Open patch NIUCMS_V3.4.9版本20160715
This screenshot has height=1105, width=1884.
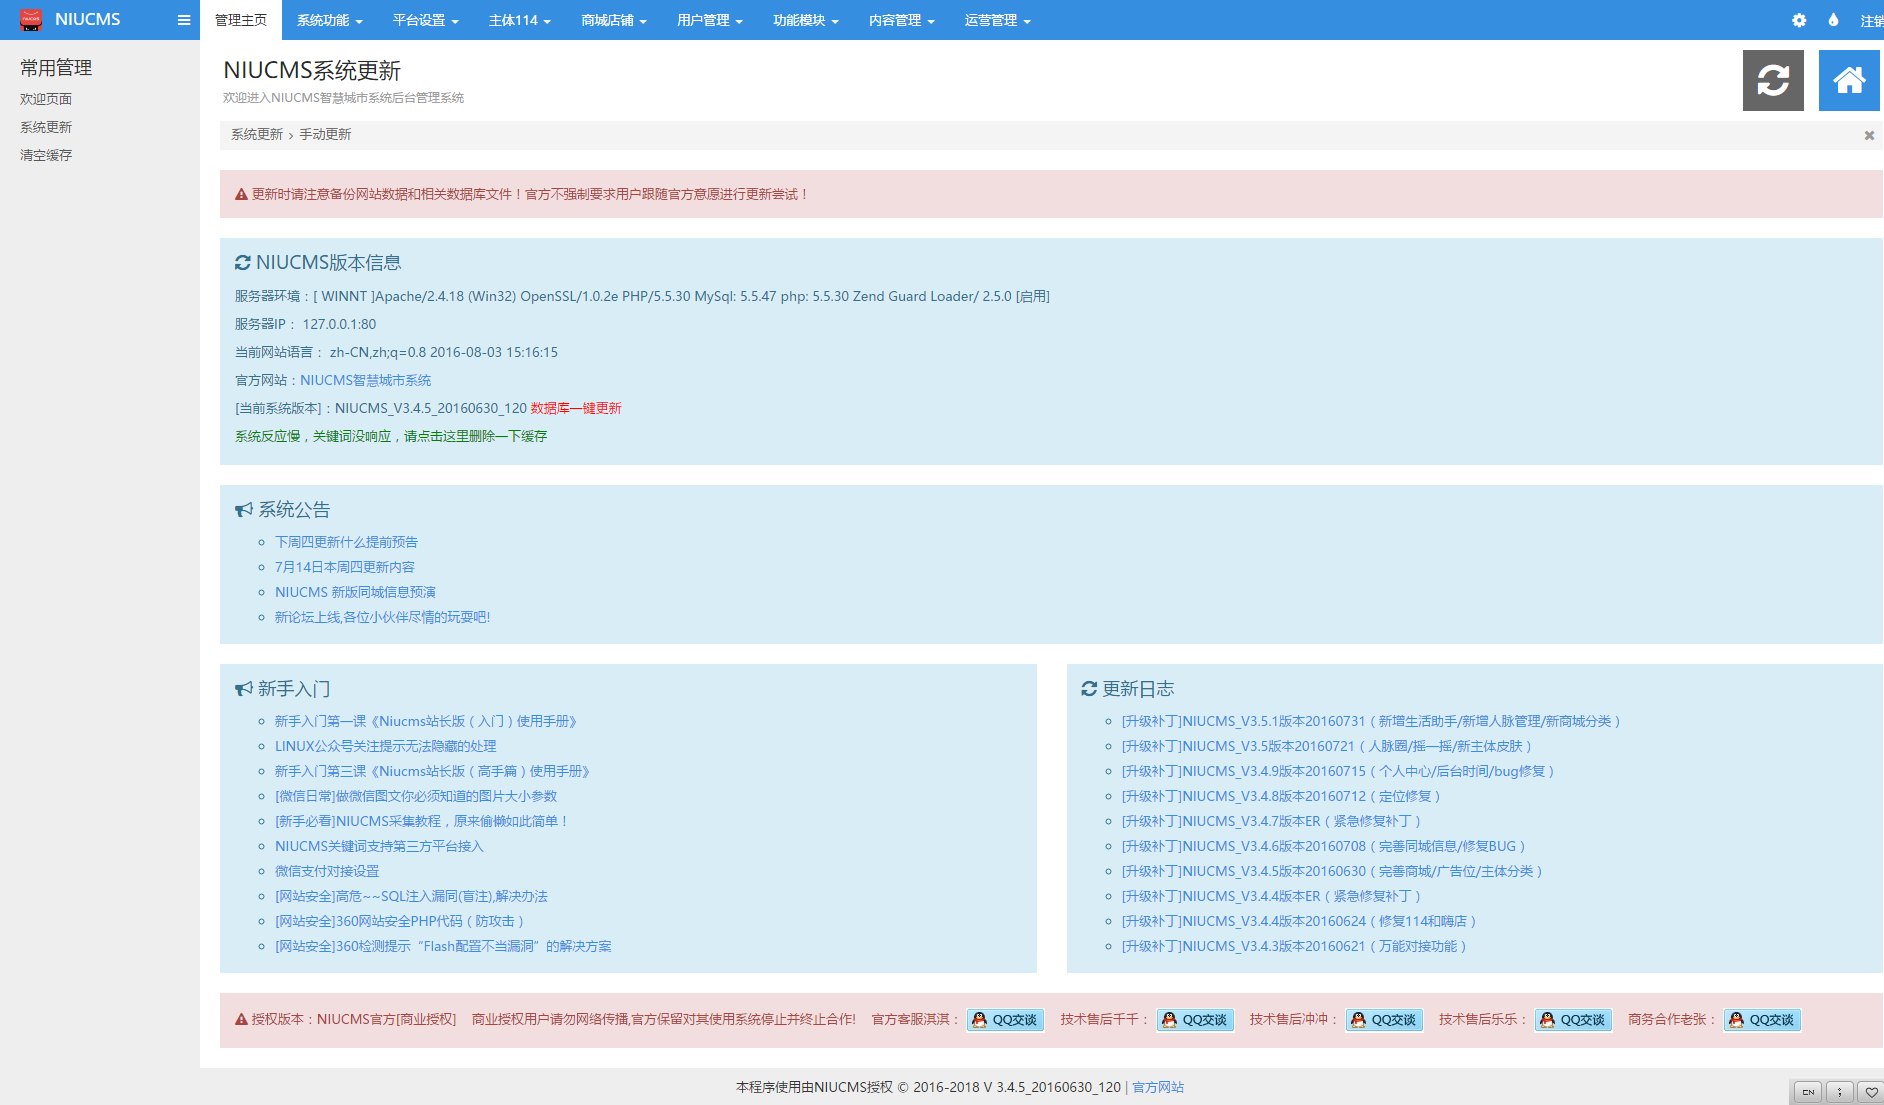pyautogui.click(x=1338, y=771)
